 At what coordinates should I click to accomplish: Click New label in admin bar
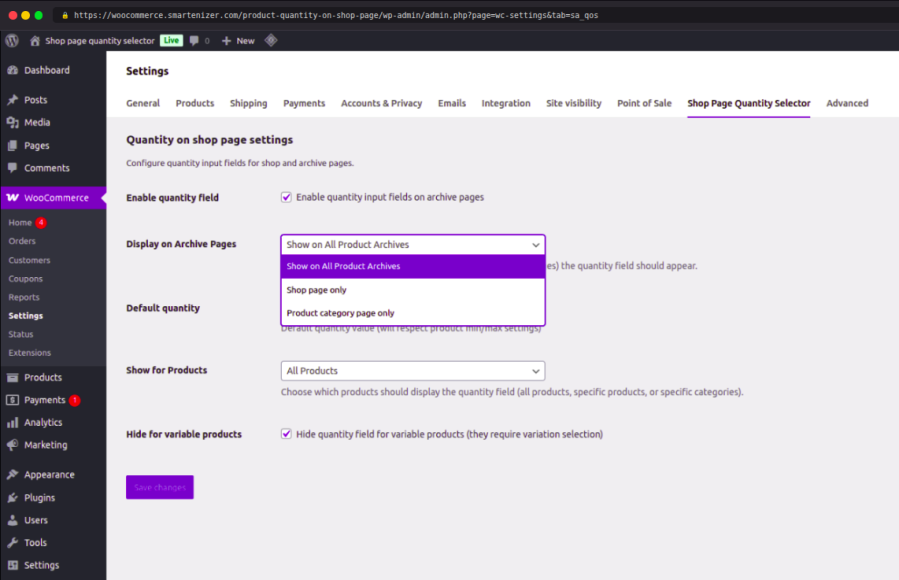[x=245, y=41]
